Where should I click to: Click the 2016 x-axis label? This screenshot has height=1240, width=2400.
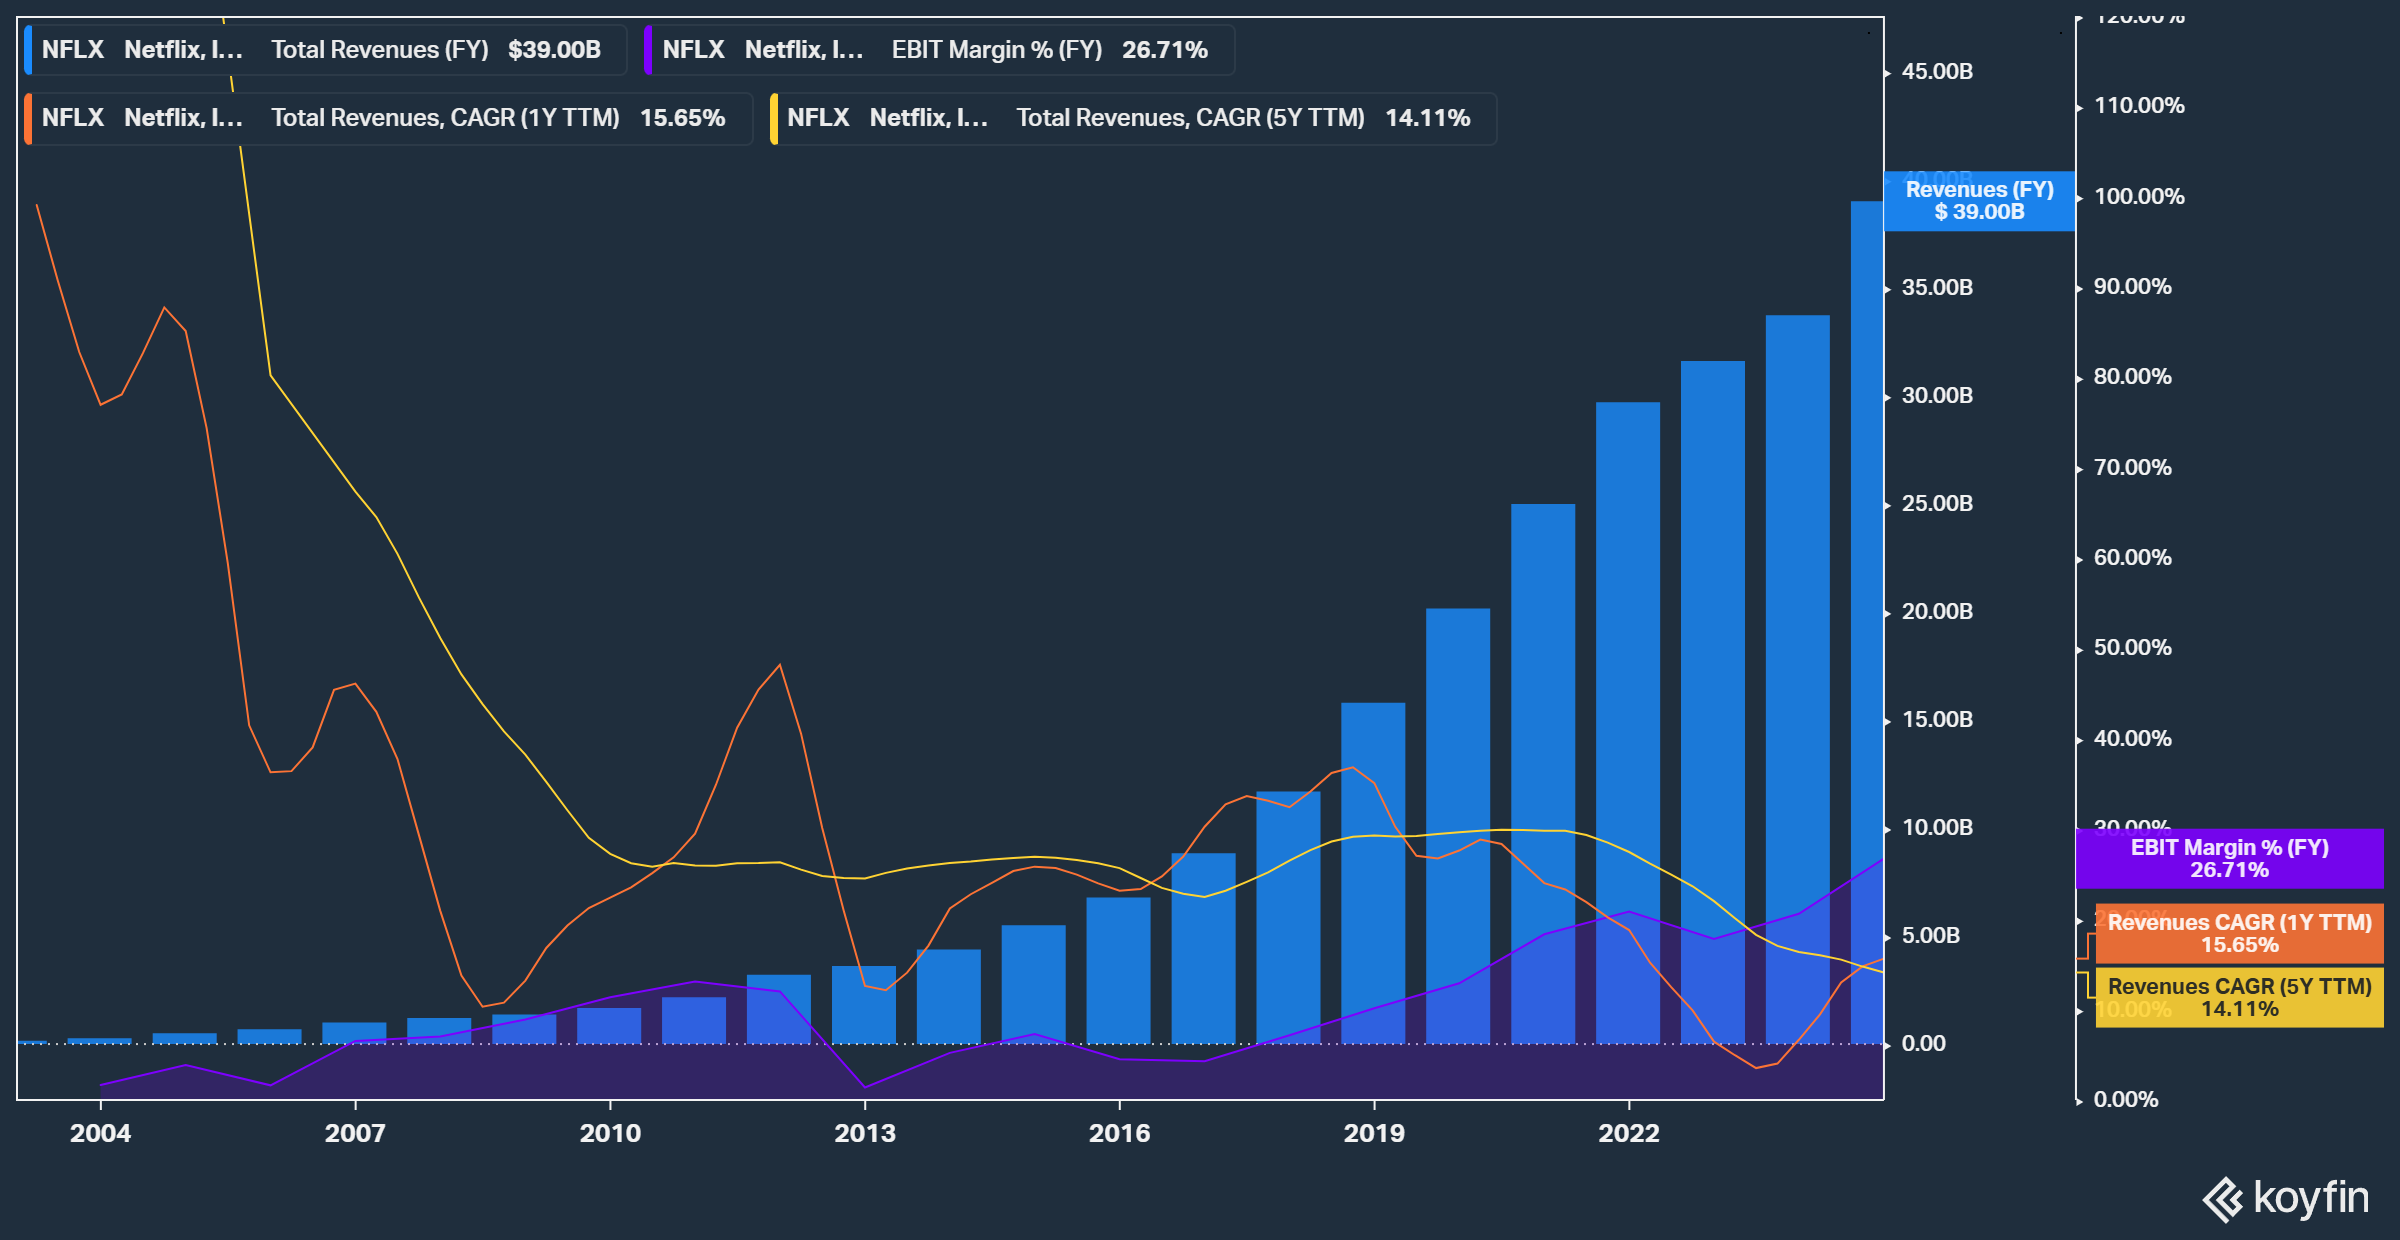point(1119,1133)
